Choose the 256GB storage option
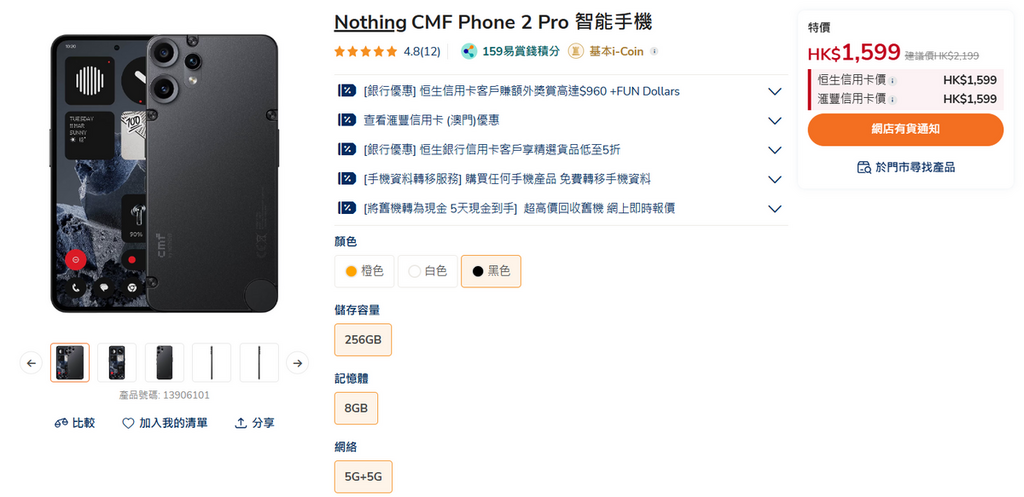 pyautogui.click(x=363, y=340)
